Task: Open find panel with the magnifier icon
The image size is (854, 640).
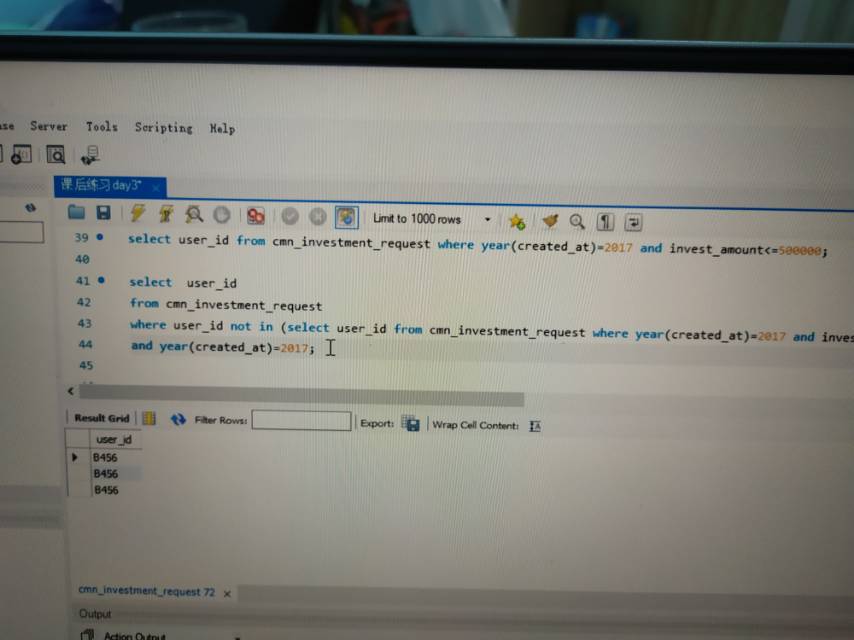Action: [577, 221]
